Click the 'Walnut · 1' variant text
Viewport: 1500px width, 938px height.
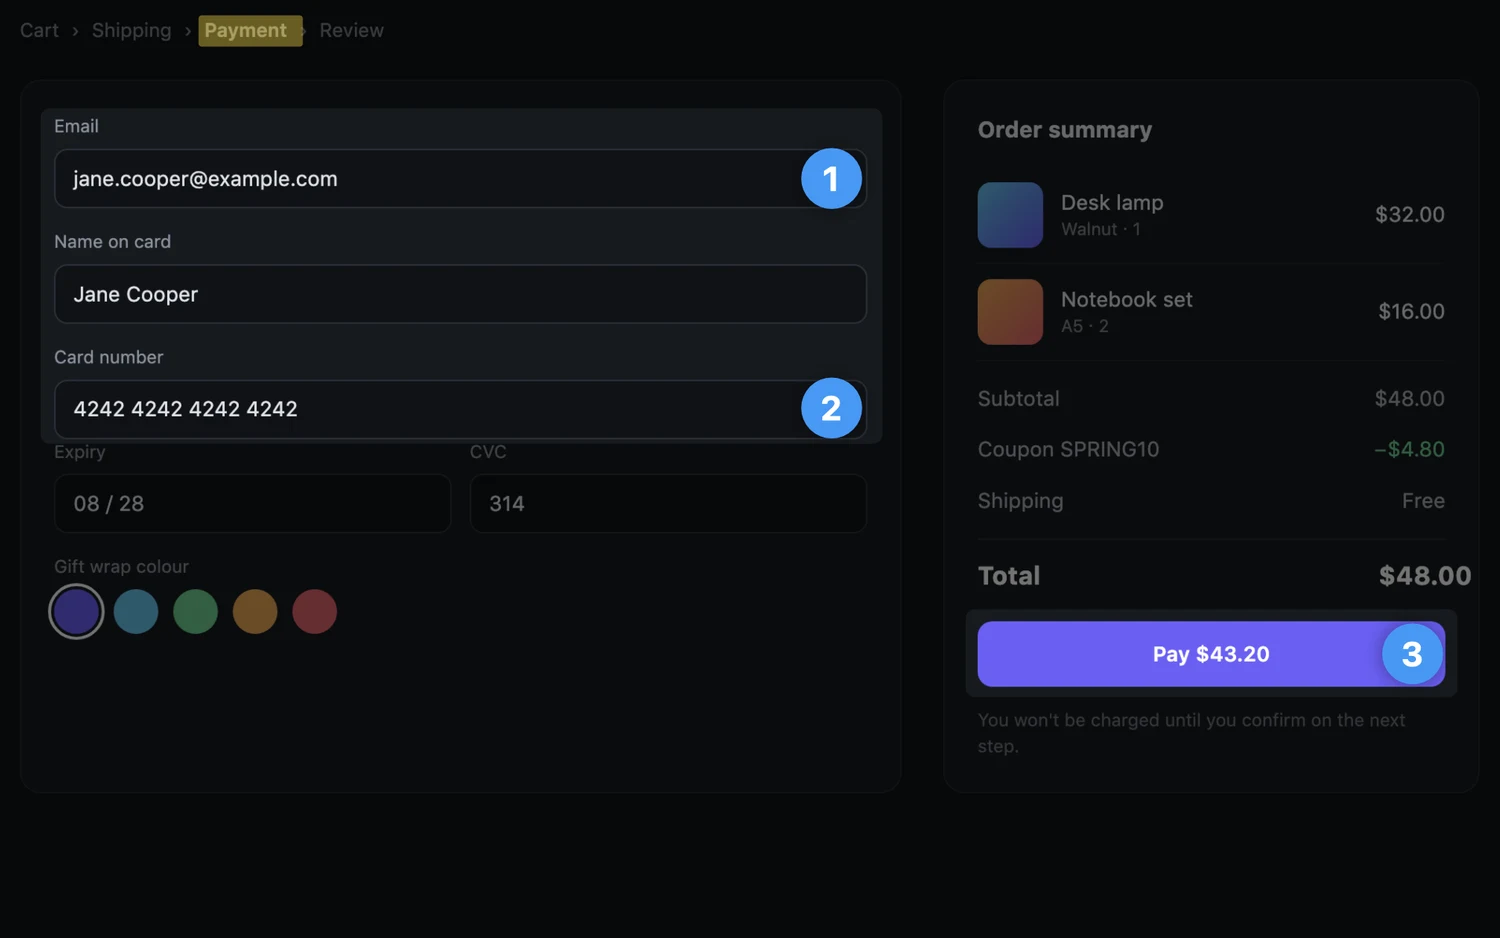tap(1100, 229)
